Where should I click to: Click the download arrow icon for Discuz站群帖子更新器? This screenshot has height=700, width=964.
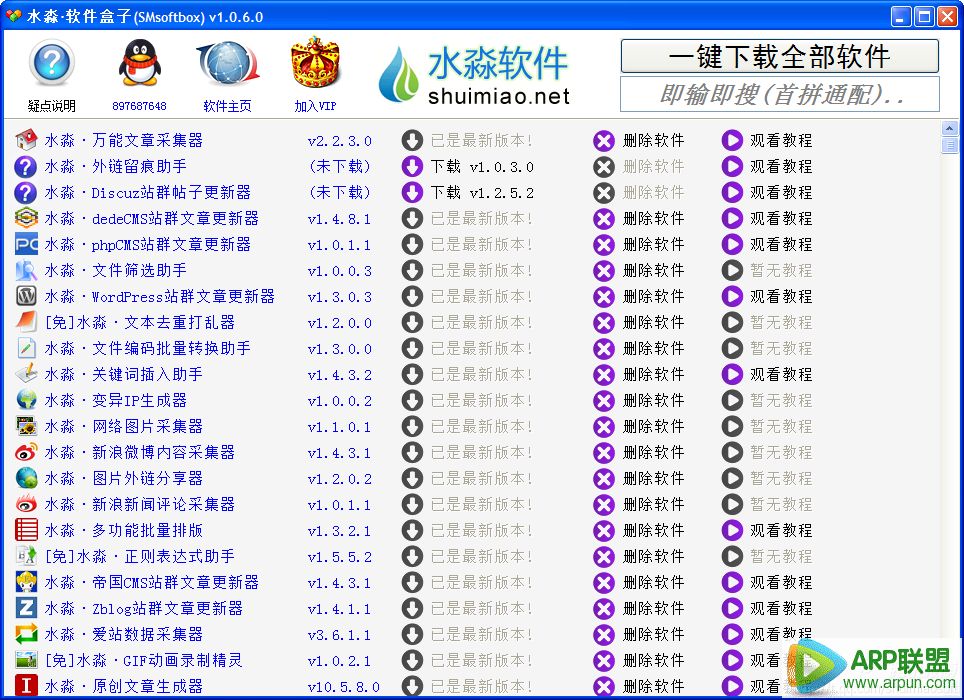coord(412,192)
